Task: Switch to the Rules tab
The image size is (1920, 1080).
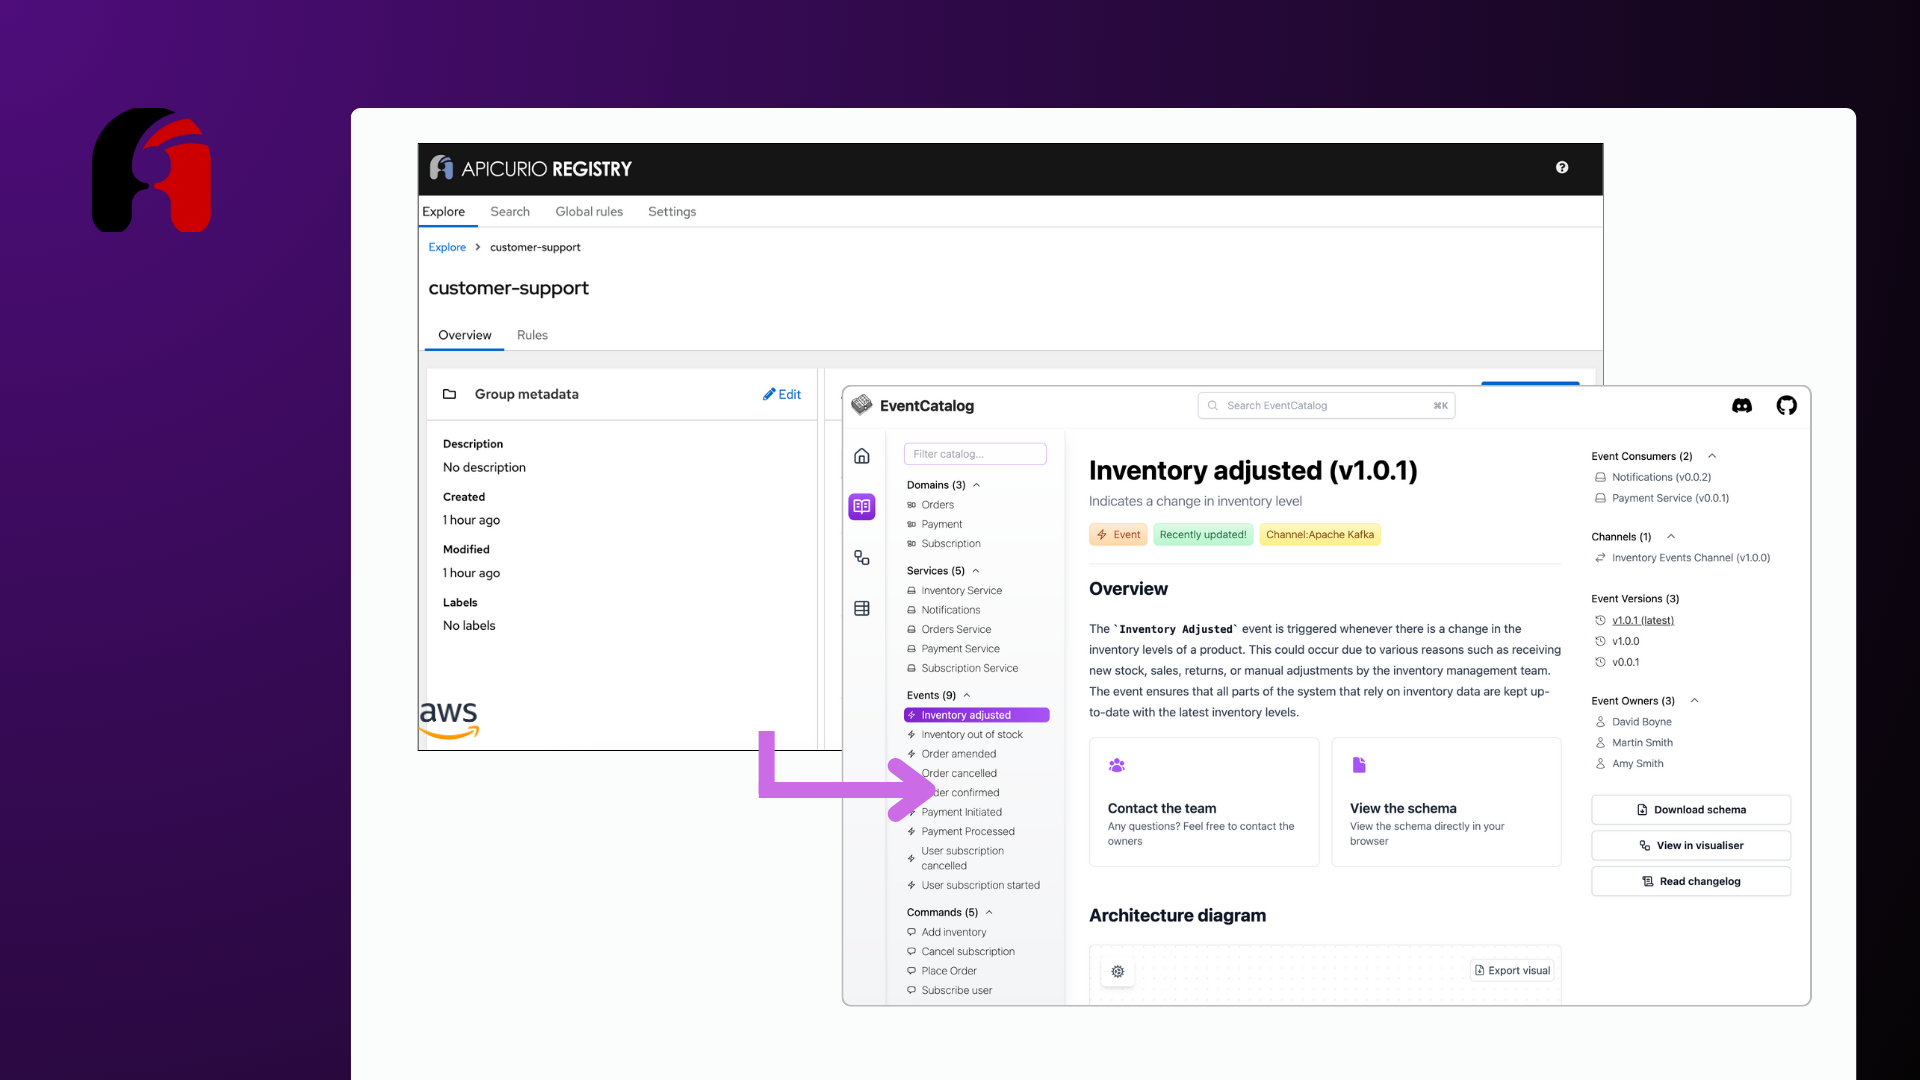Action: pyautogui.click(x=532, y=335)
